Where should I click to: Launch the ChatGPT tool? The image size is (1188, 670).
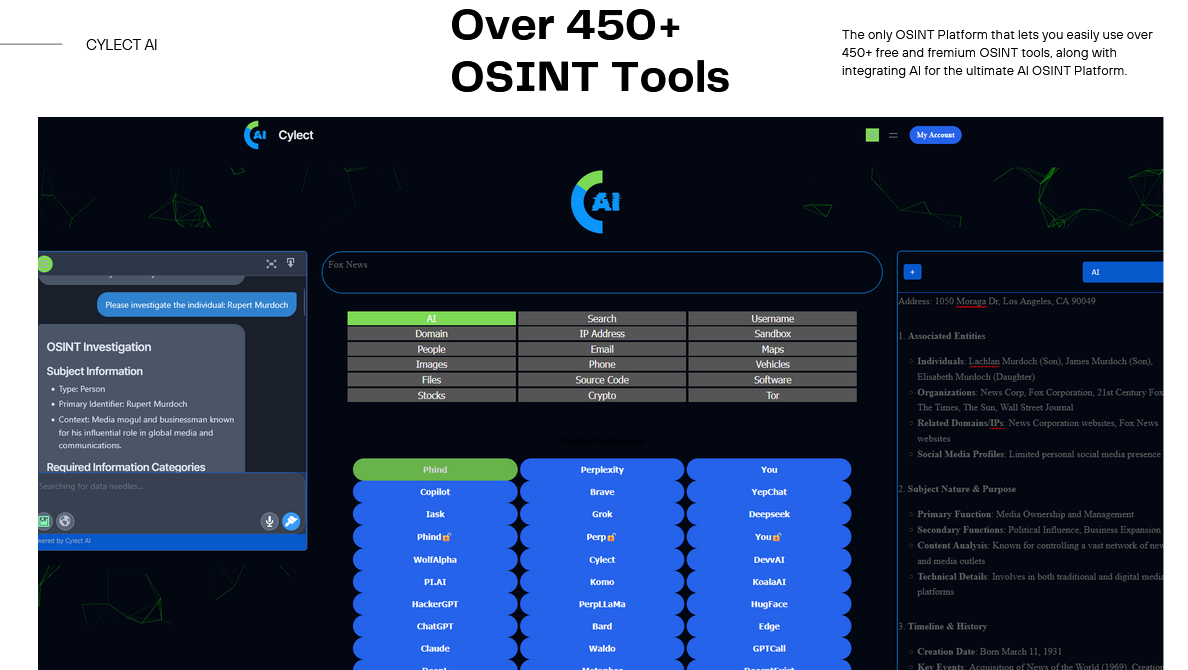point(435,626)
